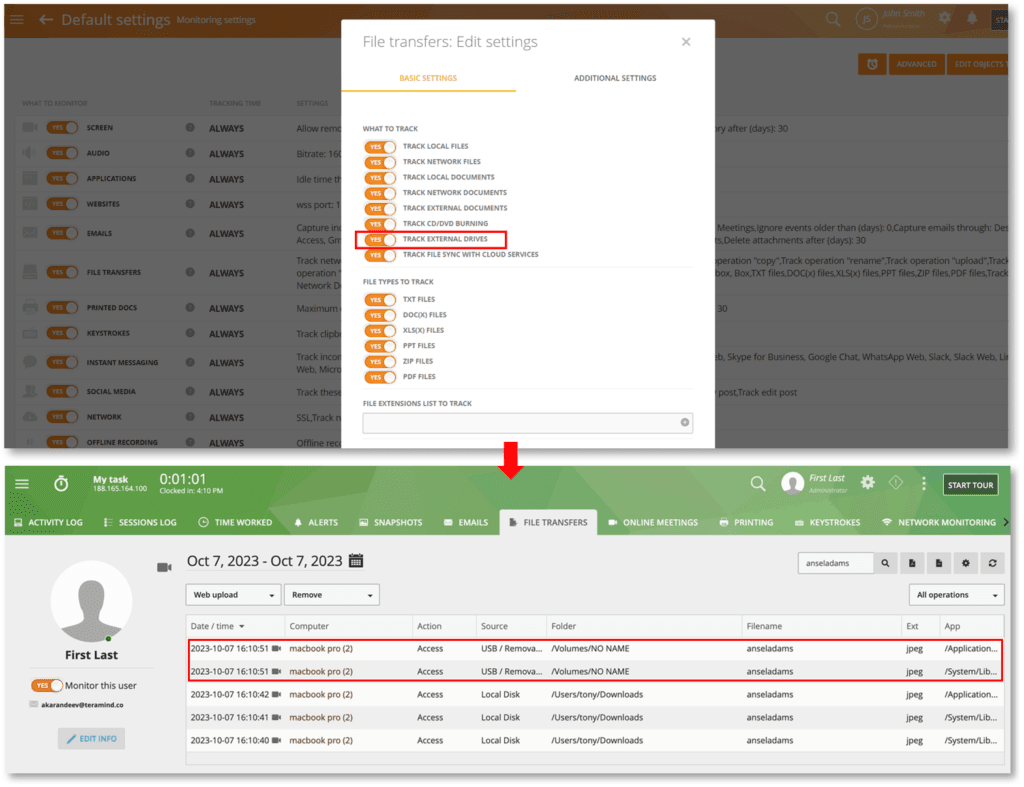Screen dimensions: 1024x787
Task: Toggle DOC(X) Files tracking switch
Action: (380, 315)
